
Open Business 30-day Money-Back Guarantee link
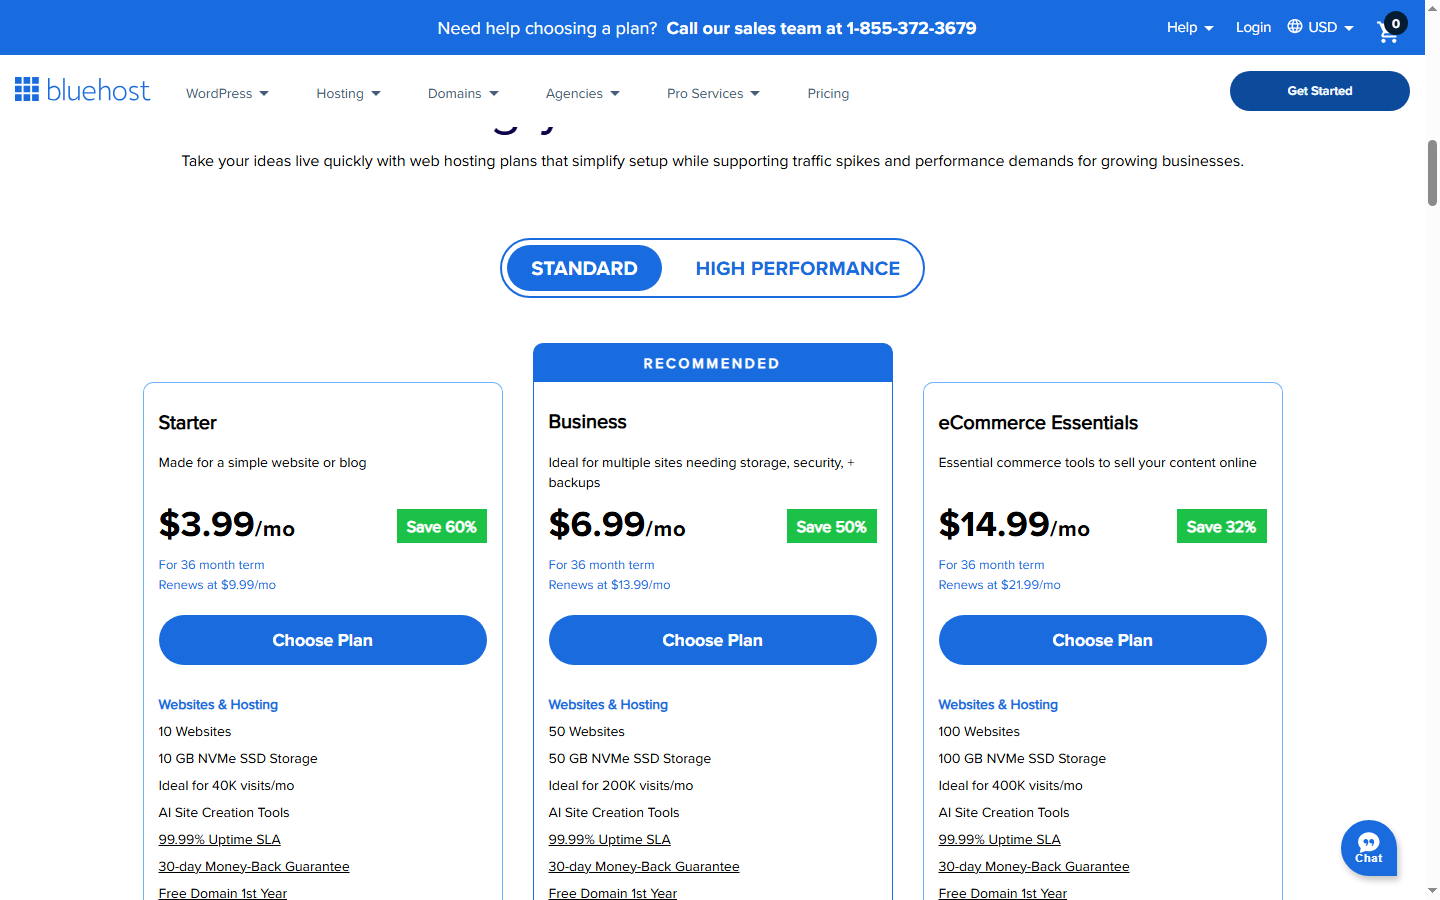point(644,867)
